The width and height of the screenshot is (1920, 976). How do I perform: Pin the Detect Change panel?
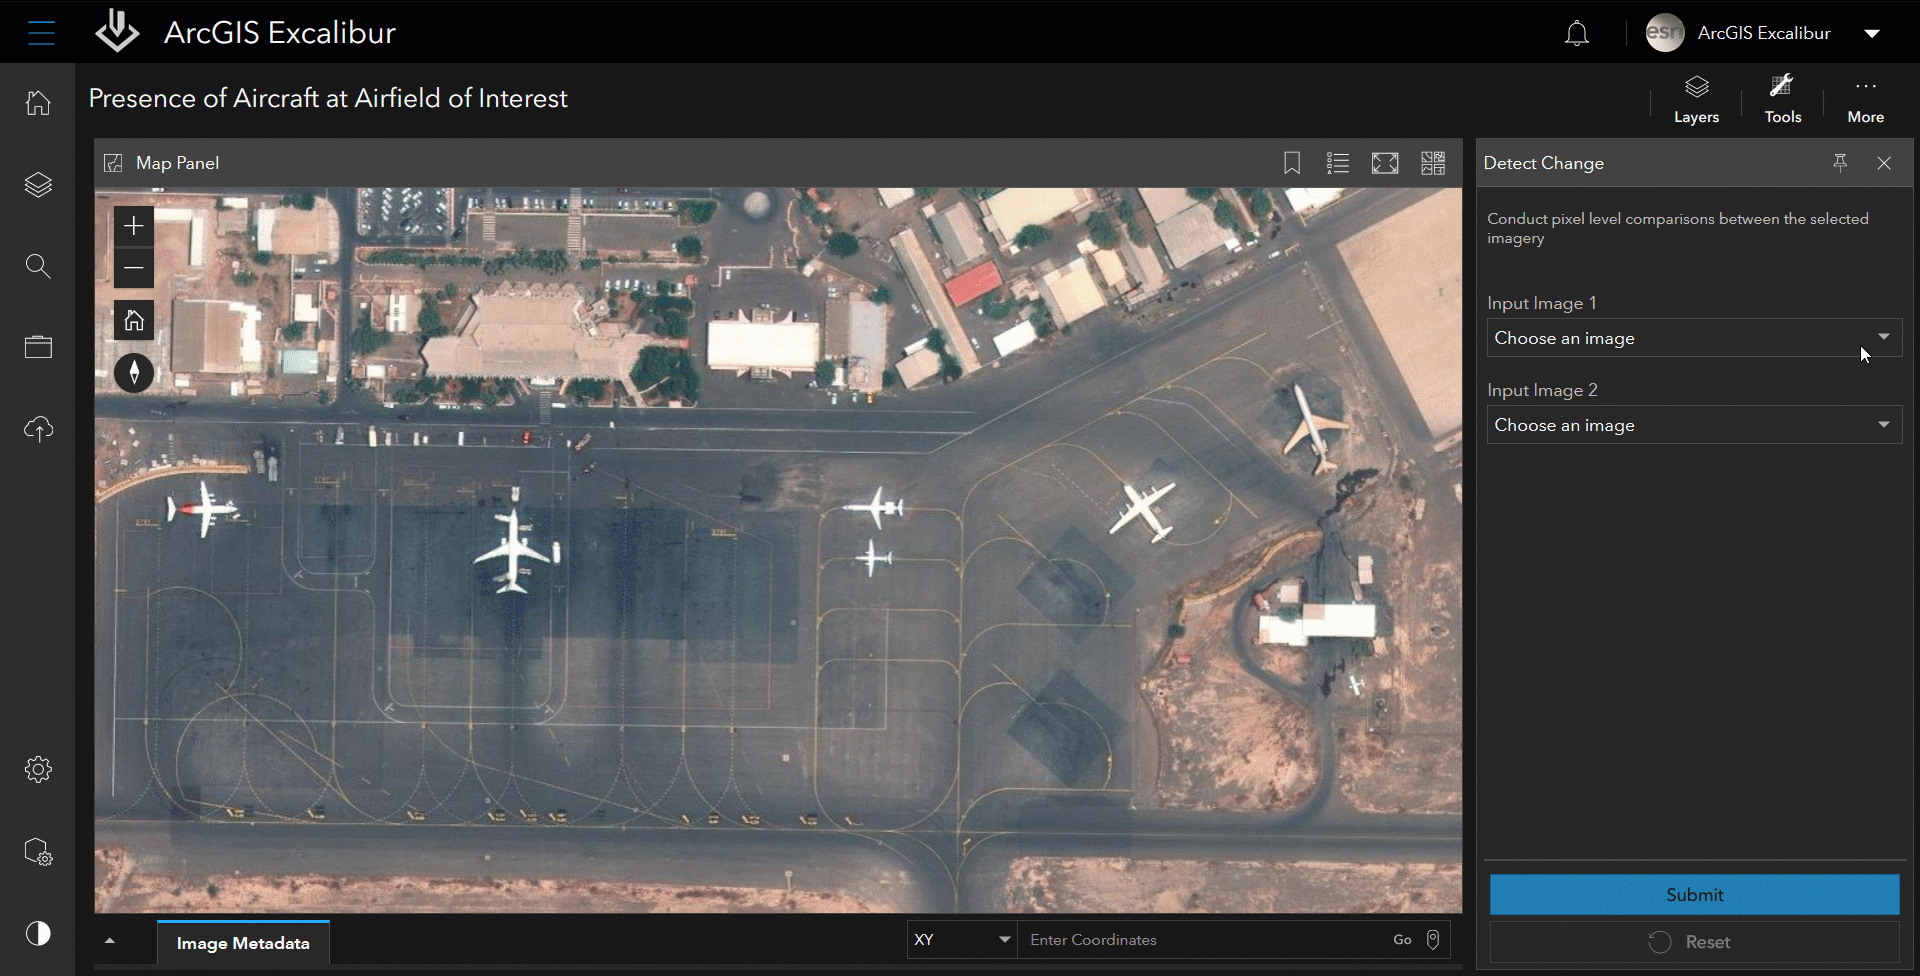(x=1840, y=162)
